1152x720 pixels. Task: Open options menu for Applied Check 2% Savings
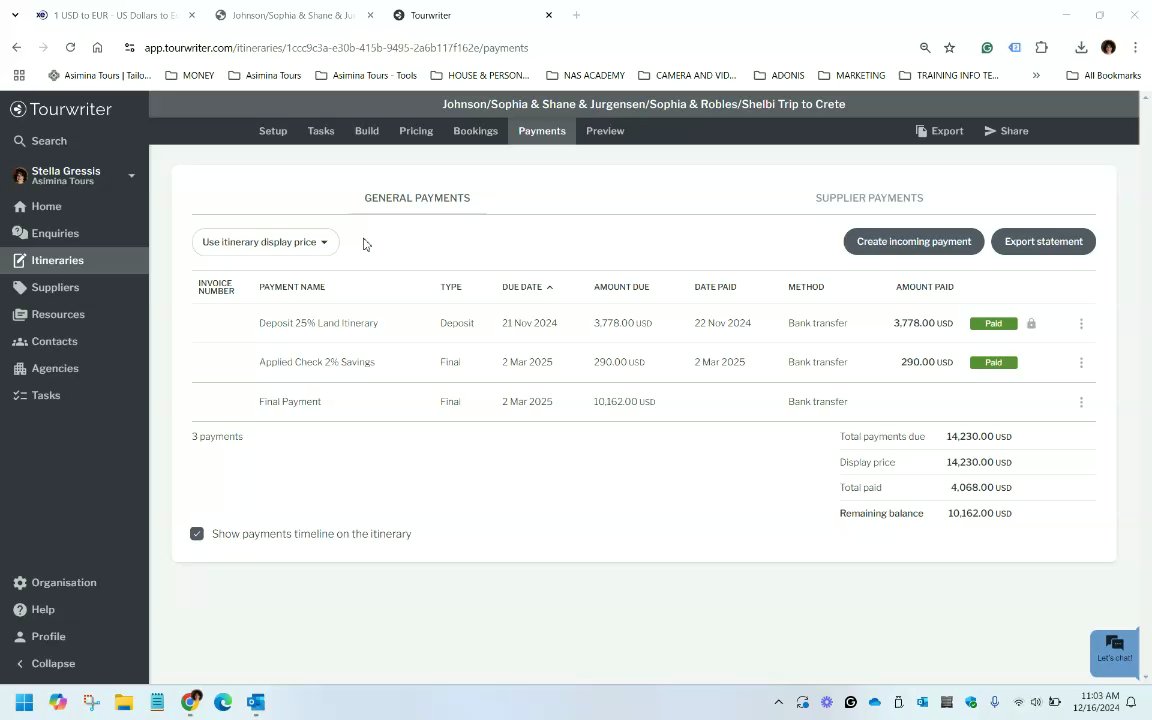tap(1081, 362)
